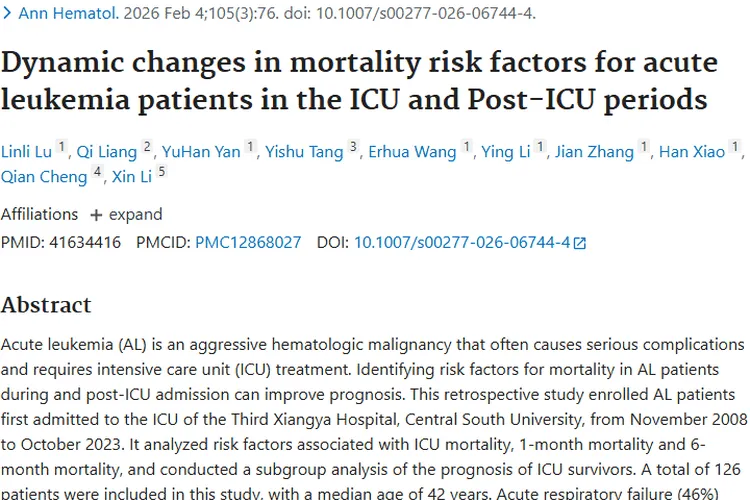Click author Linli Lu

click(27, 152)
